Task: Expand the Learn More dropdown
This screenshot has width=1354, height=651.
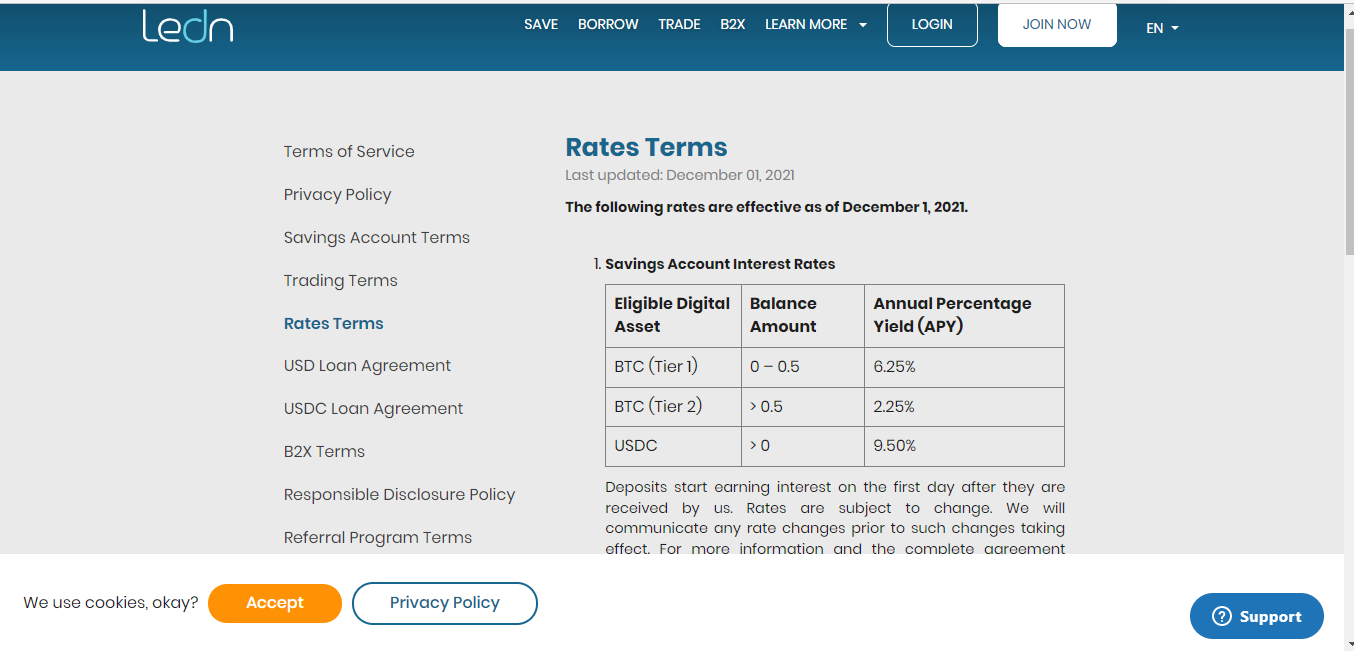Action: (816, 24)
